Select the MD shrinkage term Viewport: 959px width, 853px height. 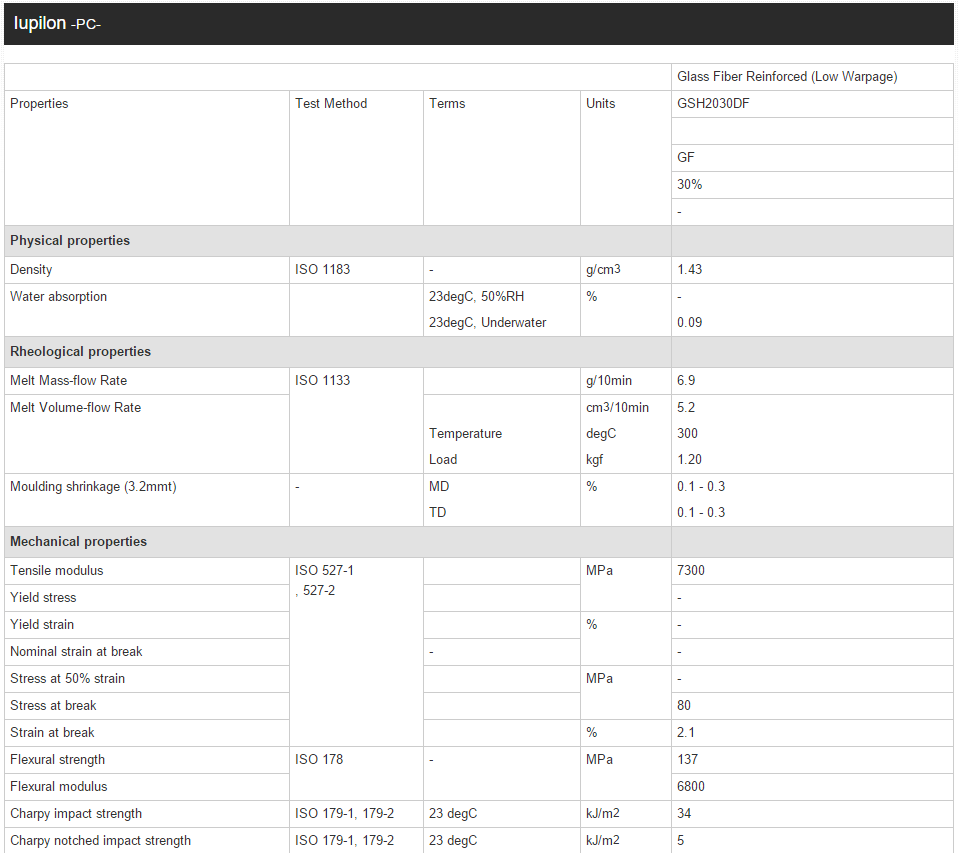tap(439, 487)
